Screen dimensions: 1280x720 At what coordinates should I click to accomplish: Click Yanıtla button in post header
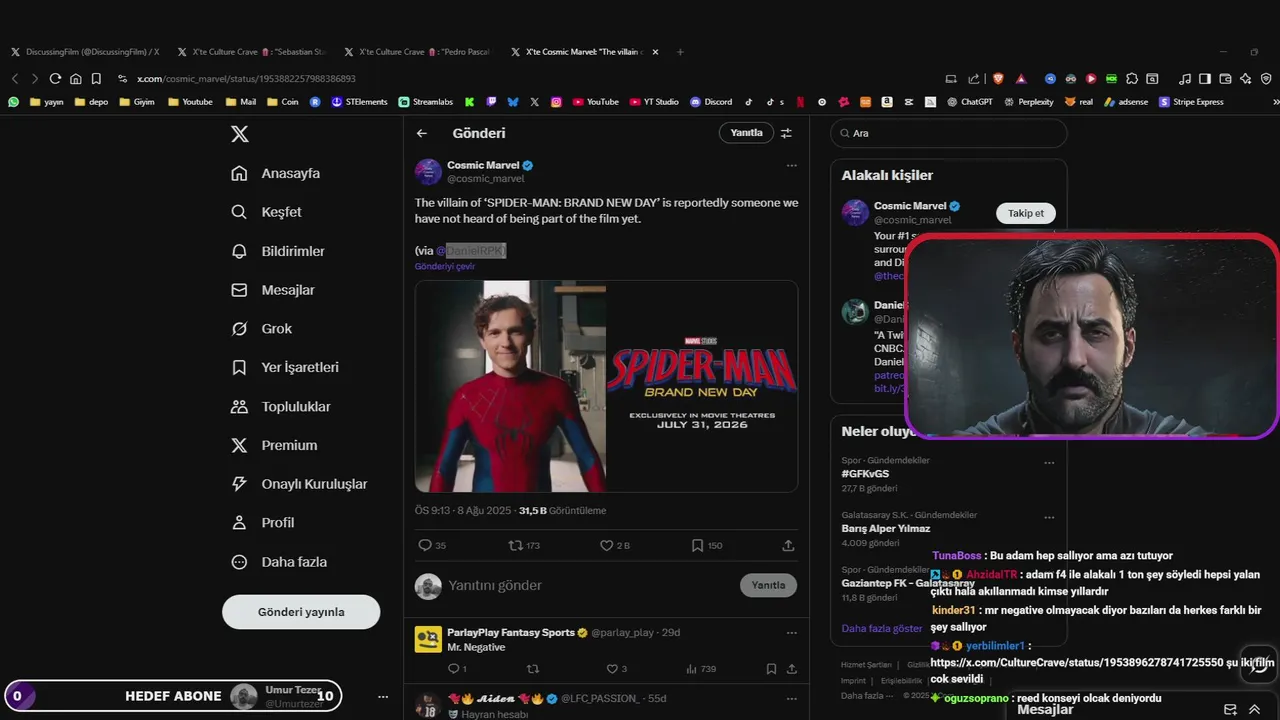point(746,133)
